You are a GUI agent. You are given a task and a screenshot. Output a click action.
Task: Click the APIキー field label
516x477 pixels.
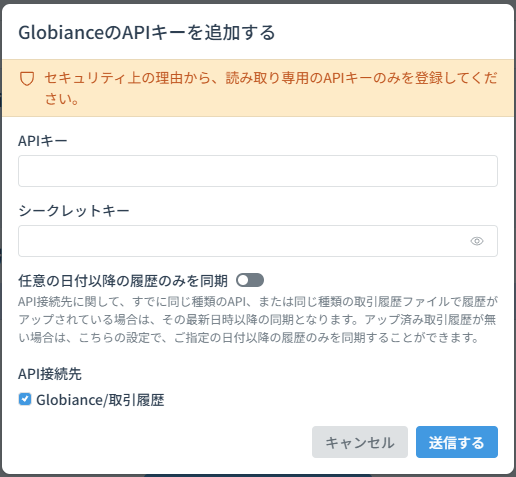(43, 141)
